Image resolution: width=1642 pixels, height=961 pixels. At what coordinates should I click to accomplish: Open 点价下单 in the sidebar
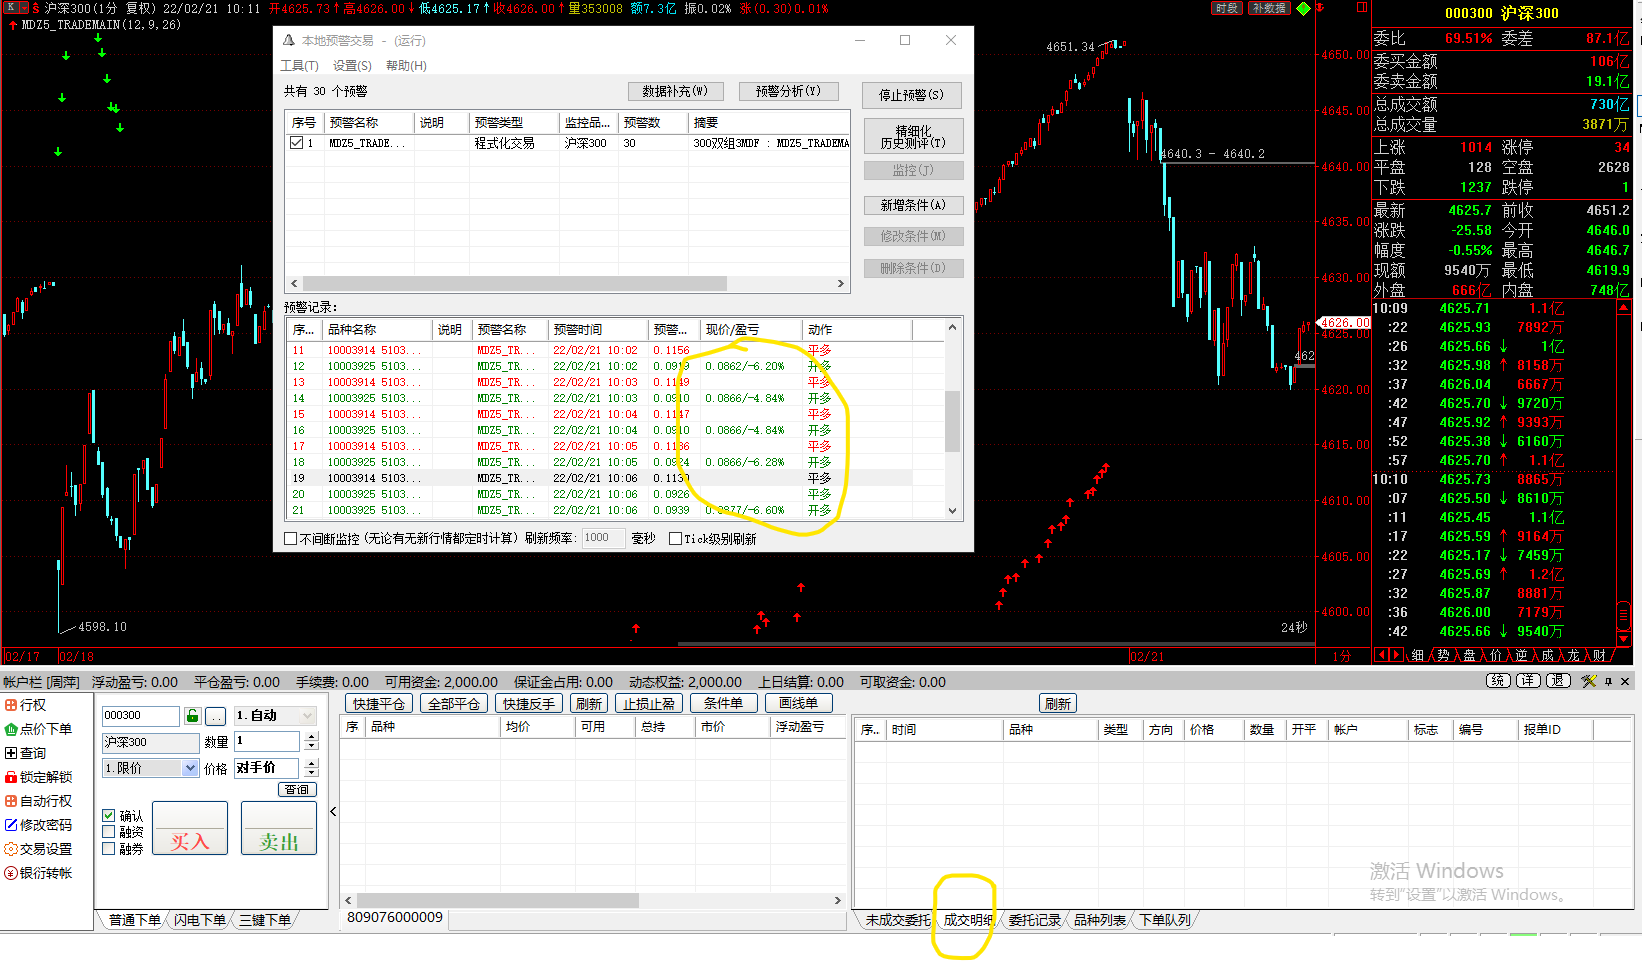tap(38, 729)
